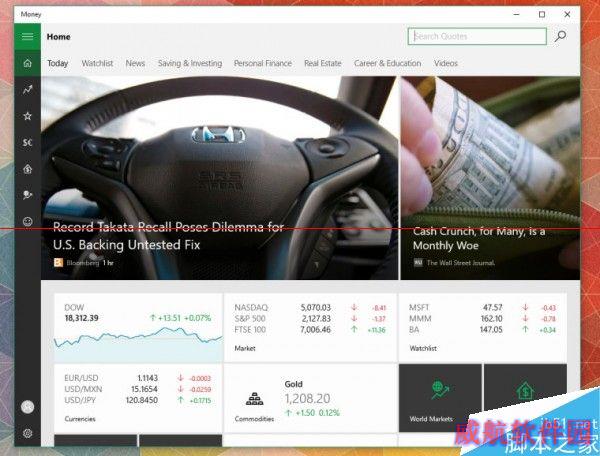Select the USD/MXN currency row
The width and height of the screenshot is (600, 456).
[x=138, y=389]
